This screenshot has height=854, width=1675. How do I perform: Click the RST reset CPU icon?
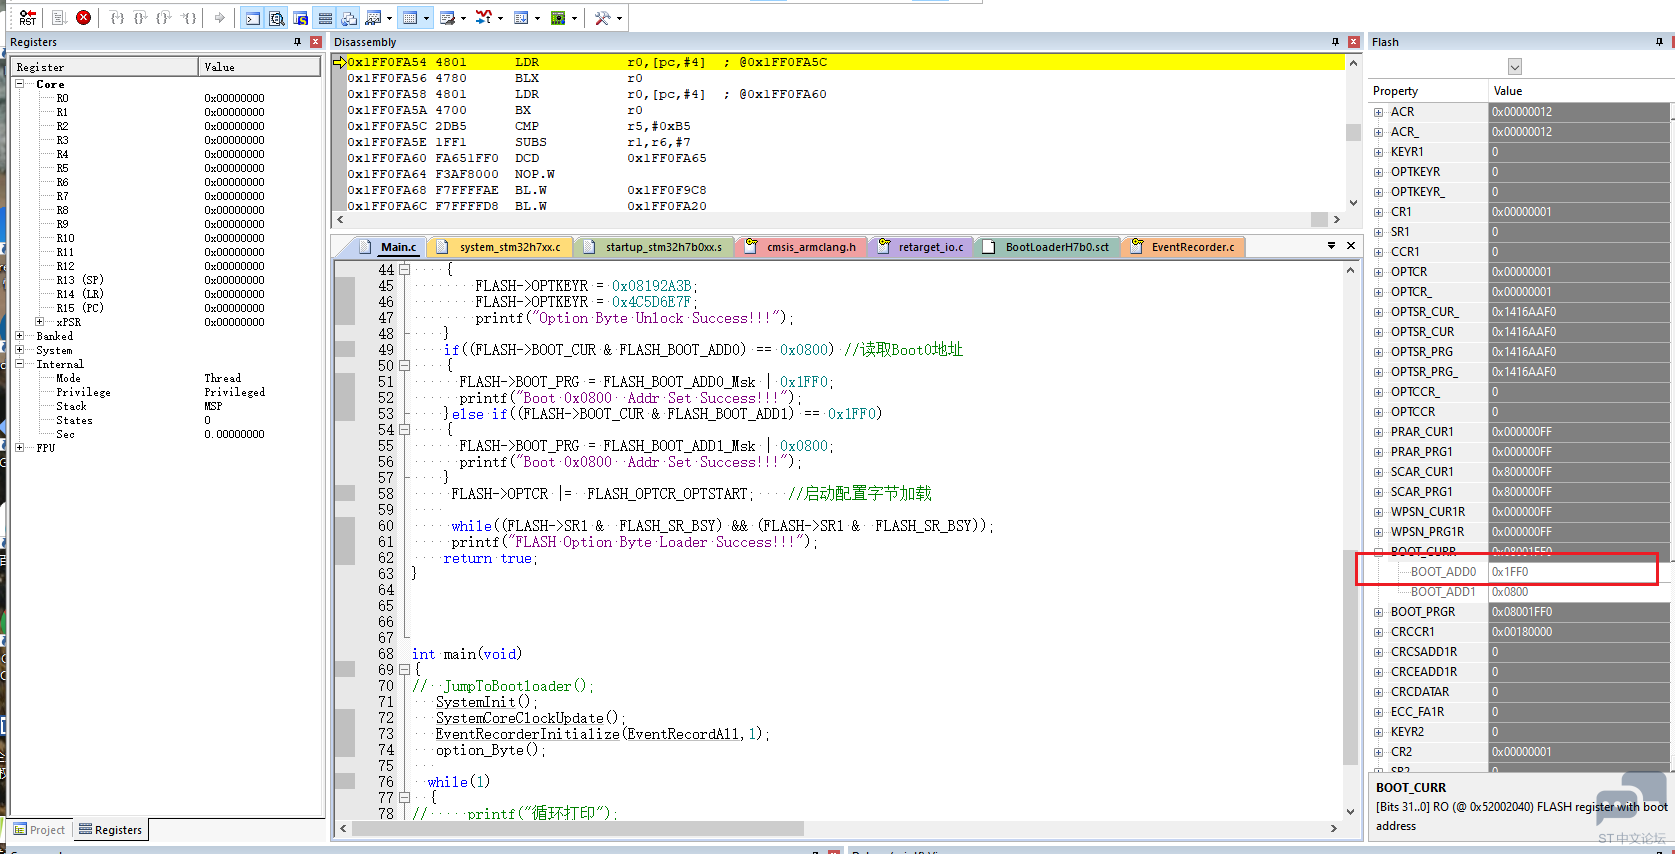click(27, 17)
